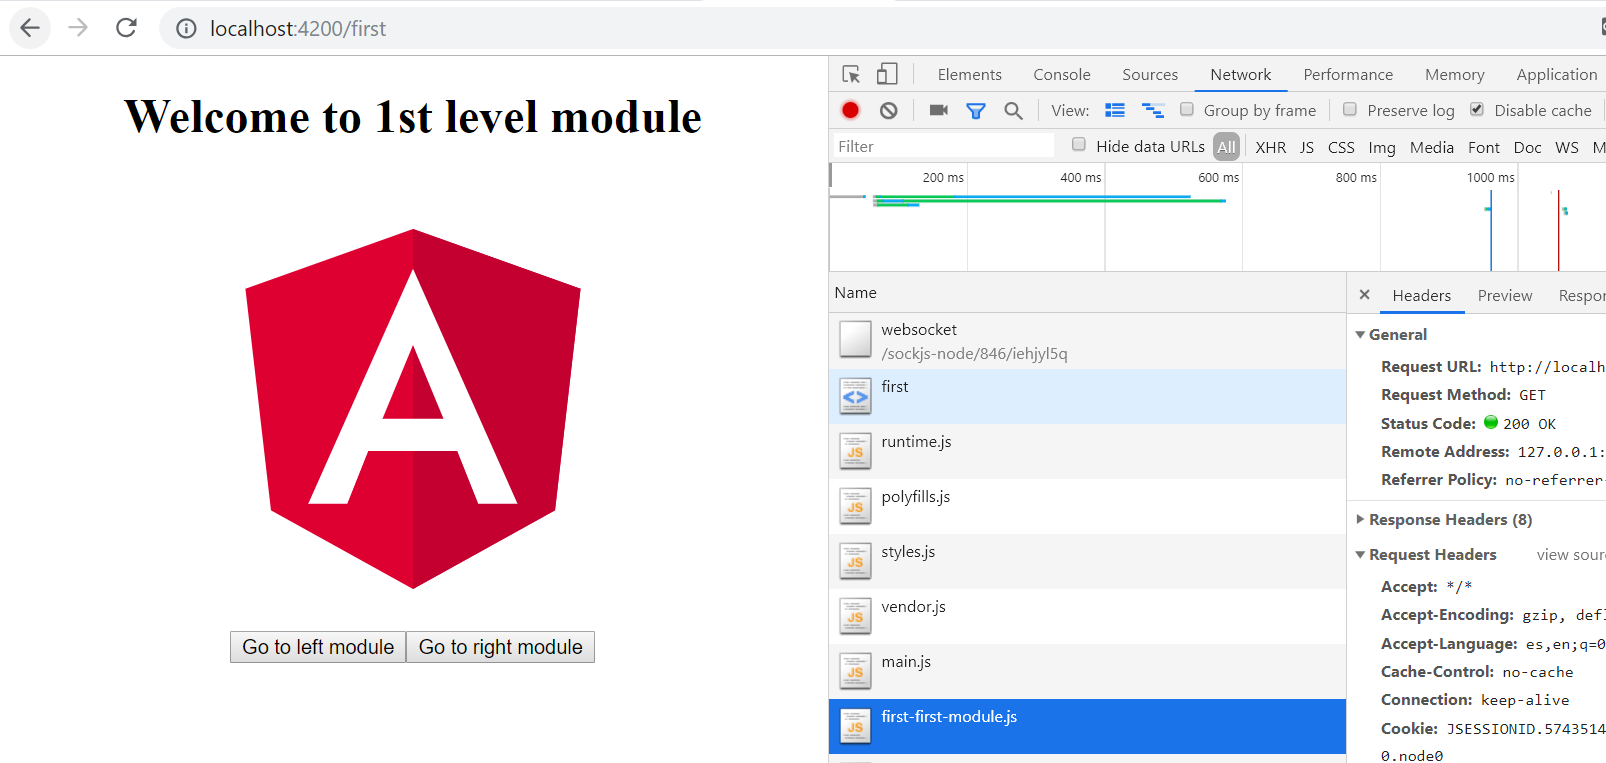Enable the Preserve log checkbox
Screen dimensions: 1606x763
click(1350, 110)
